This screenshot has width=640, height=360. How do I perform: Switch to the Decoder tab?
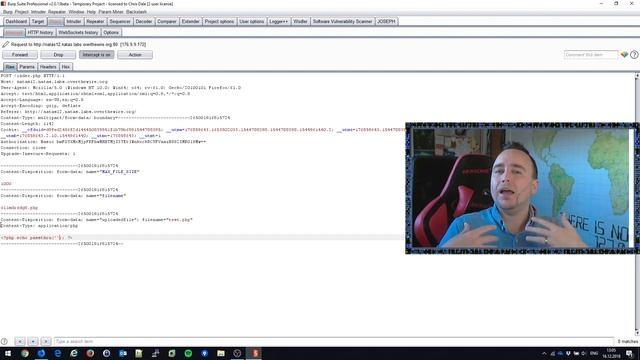[144, 22]
